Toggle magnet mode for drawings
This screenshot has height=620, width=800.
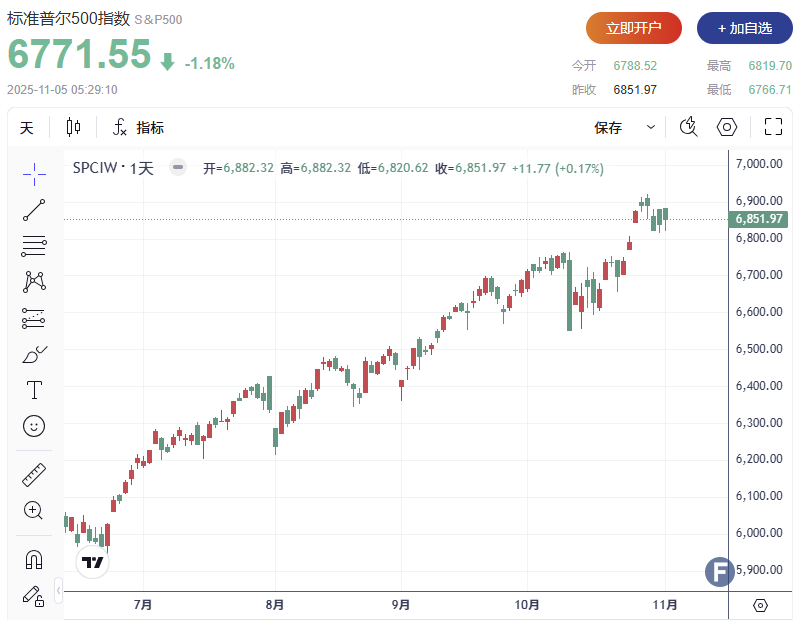(34, 559)
